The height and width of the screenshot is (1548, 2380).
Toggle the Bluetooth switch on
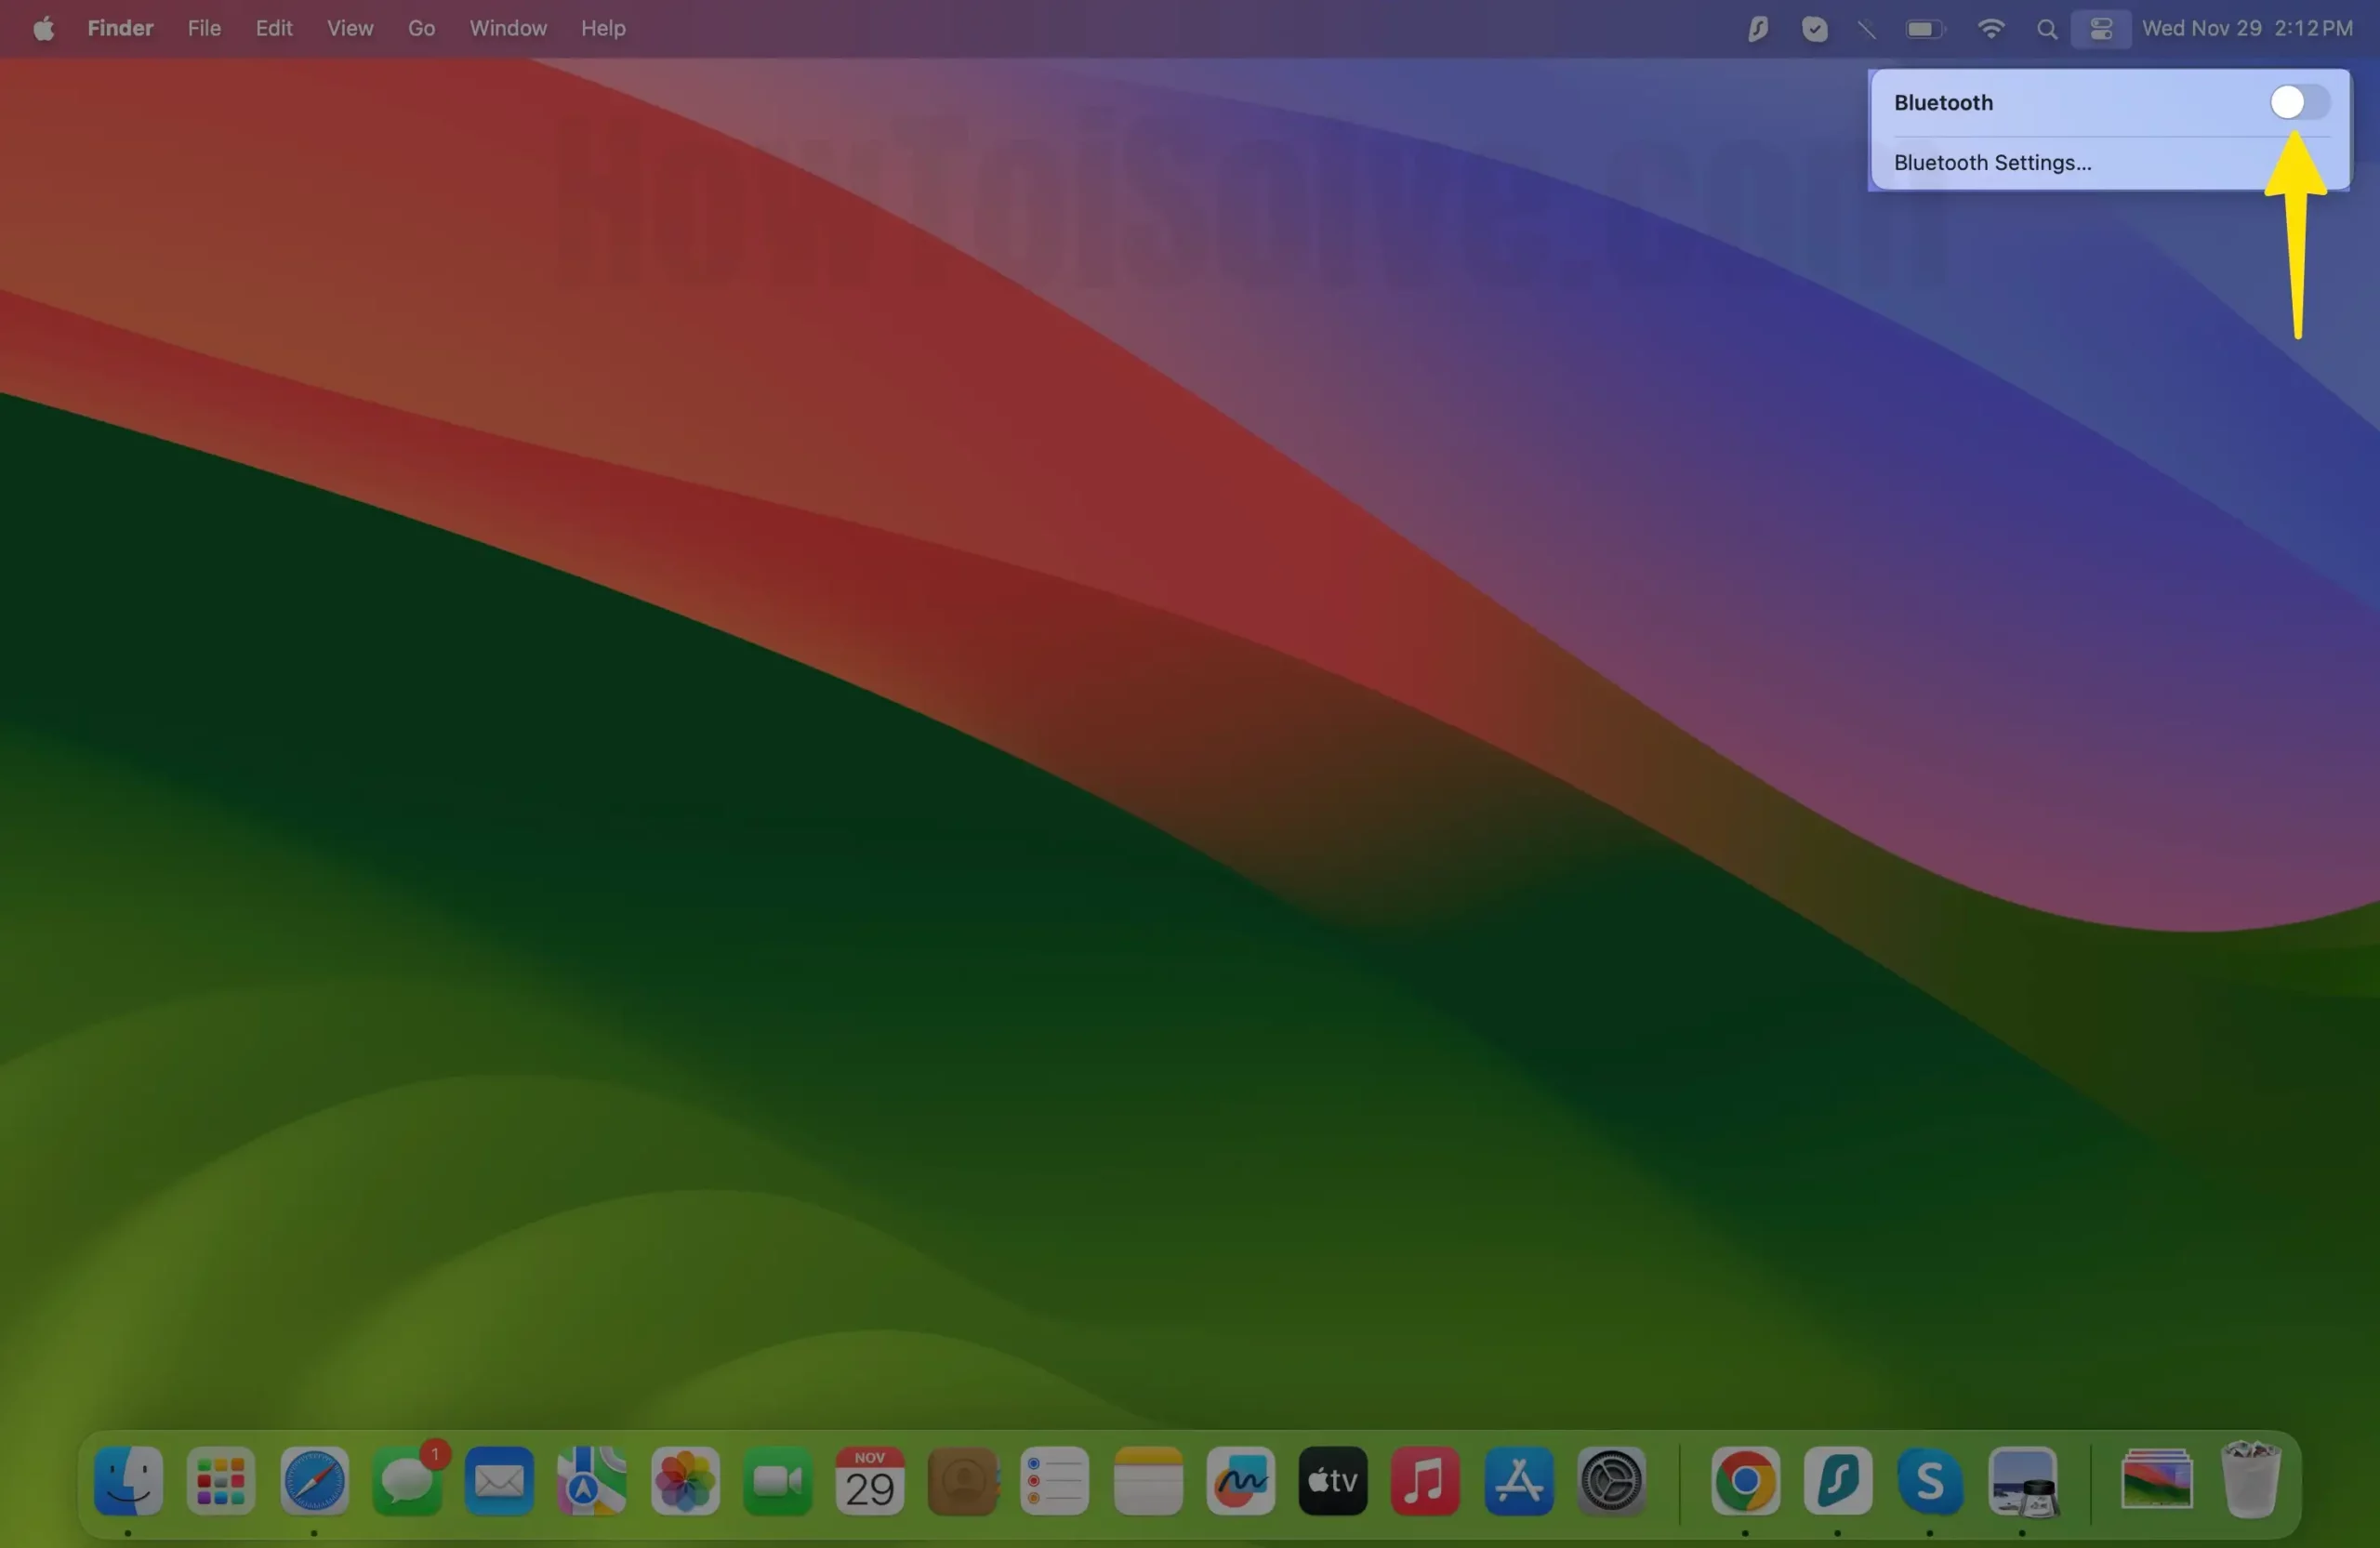point(2298,102)
